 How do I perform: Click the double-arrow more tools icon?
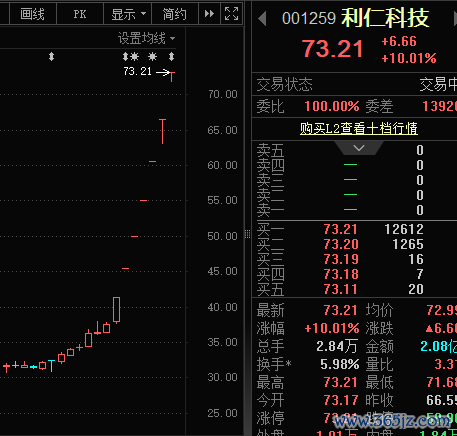209,14
